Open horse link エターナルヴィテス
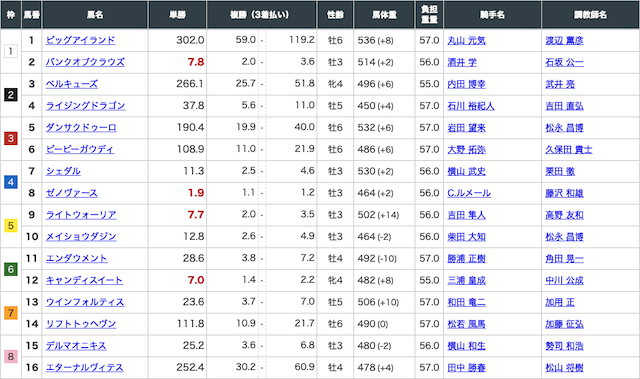The image size is (640, 379). tap(84, 368)
